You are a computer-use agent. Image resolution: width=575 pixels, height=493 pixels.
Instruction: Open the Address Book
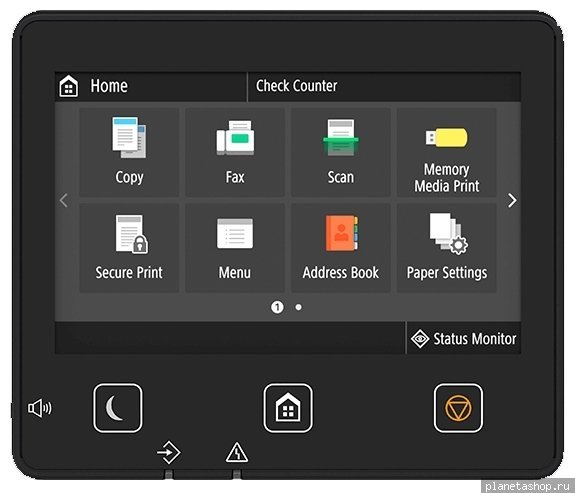(x=341, y=248)
